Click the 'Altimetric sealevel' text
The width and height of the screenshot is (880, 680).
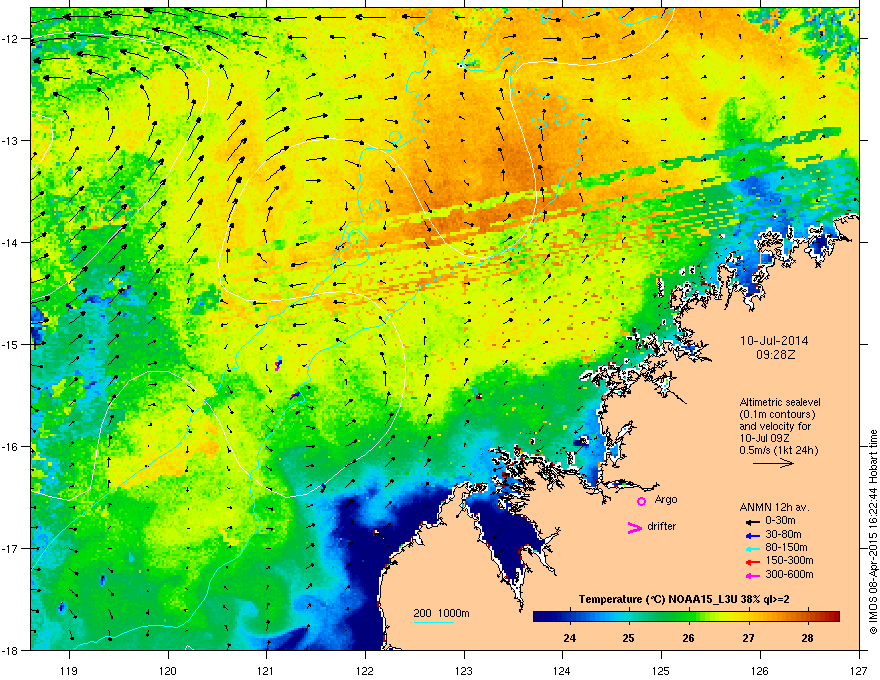(780, 402)
